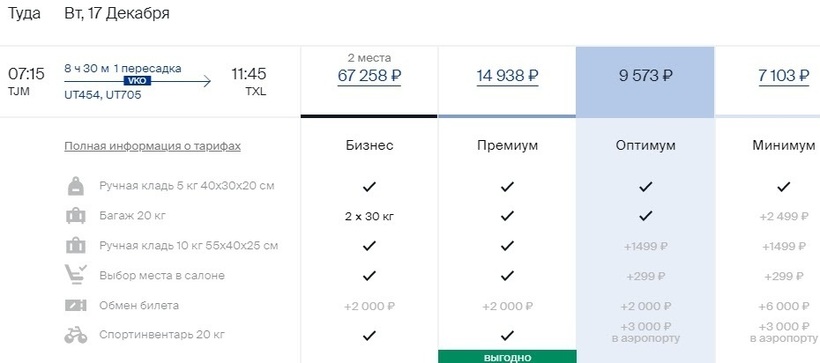The width and height of the screenshot is (820, 363).
Task: Select the Премиум fare price 14 938 ₽
Action: [x=507, y=76]
